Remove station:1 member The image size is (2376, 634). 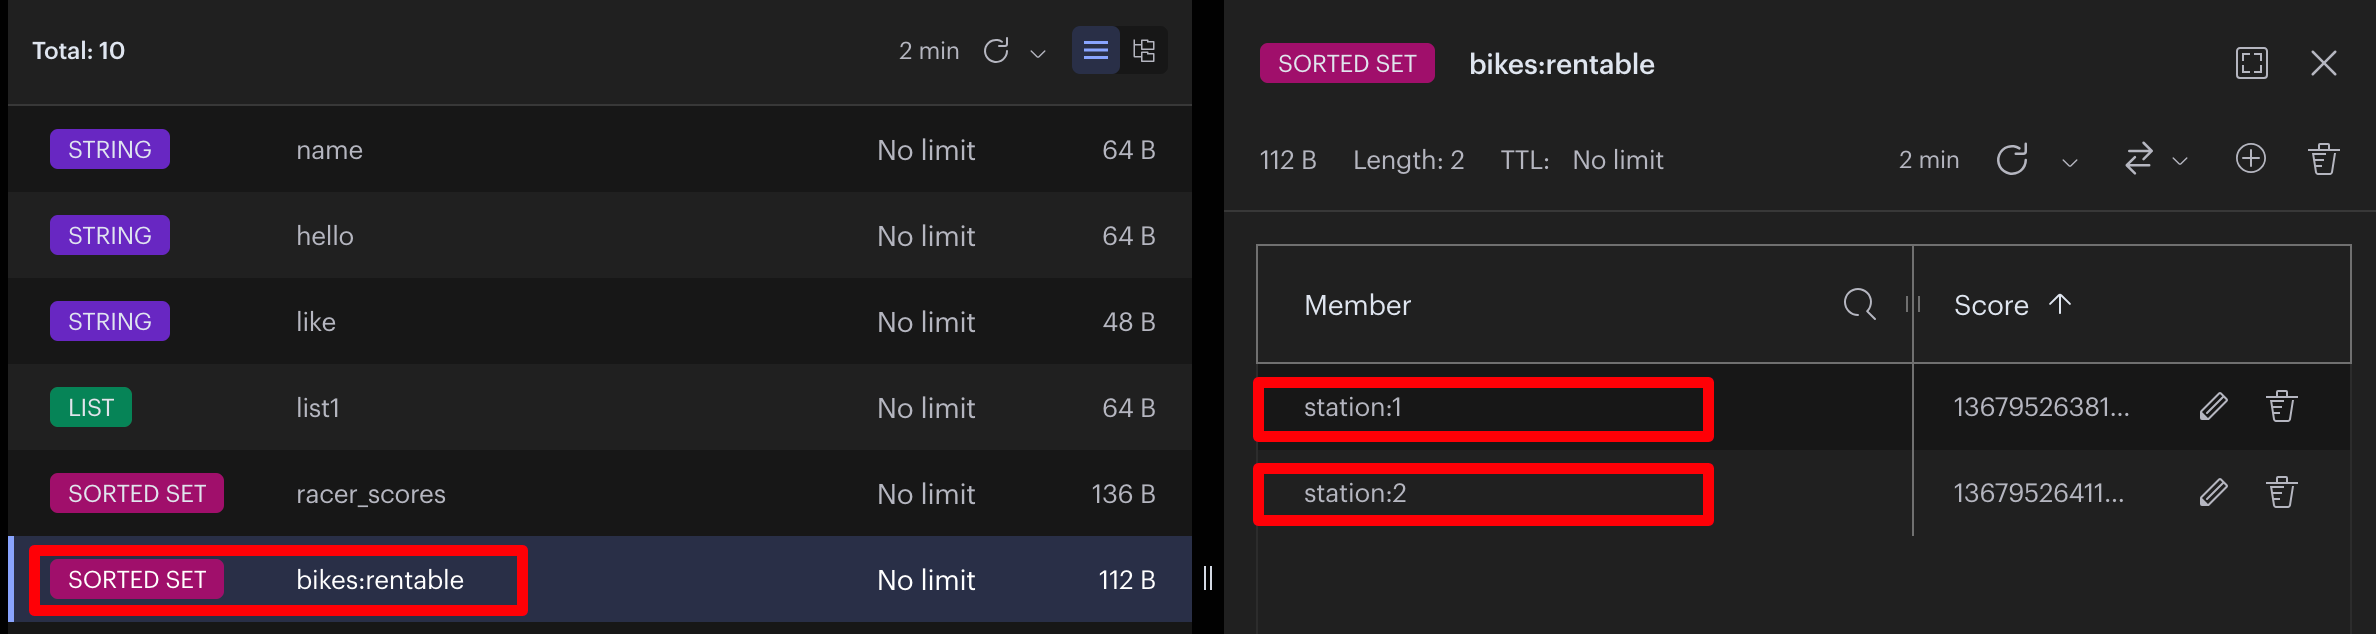(x=2282, y=407)
